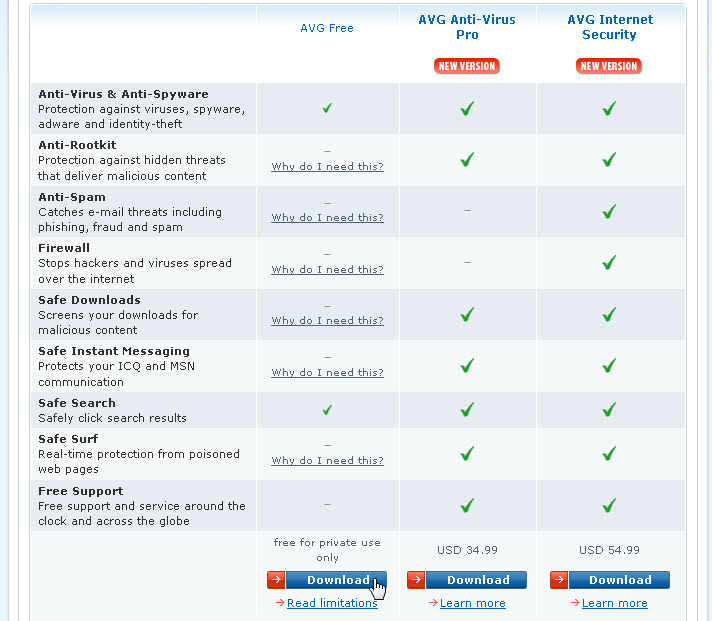This screenshot has height=621, width=712.
Task: Click AVG Free checkmark for Anti-Virus & Anti-Spyware
Action: [327, 108]
